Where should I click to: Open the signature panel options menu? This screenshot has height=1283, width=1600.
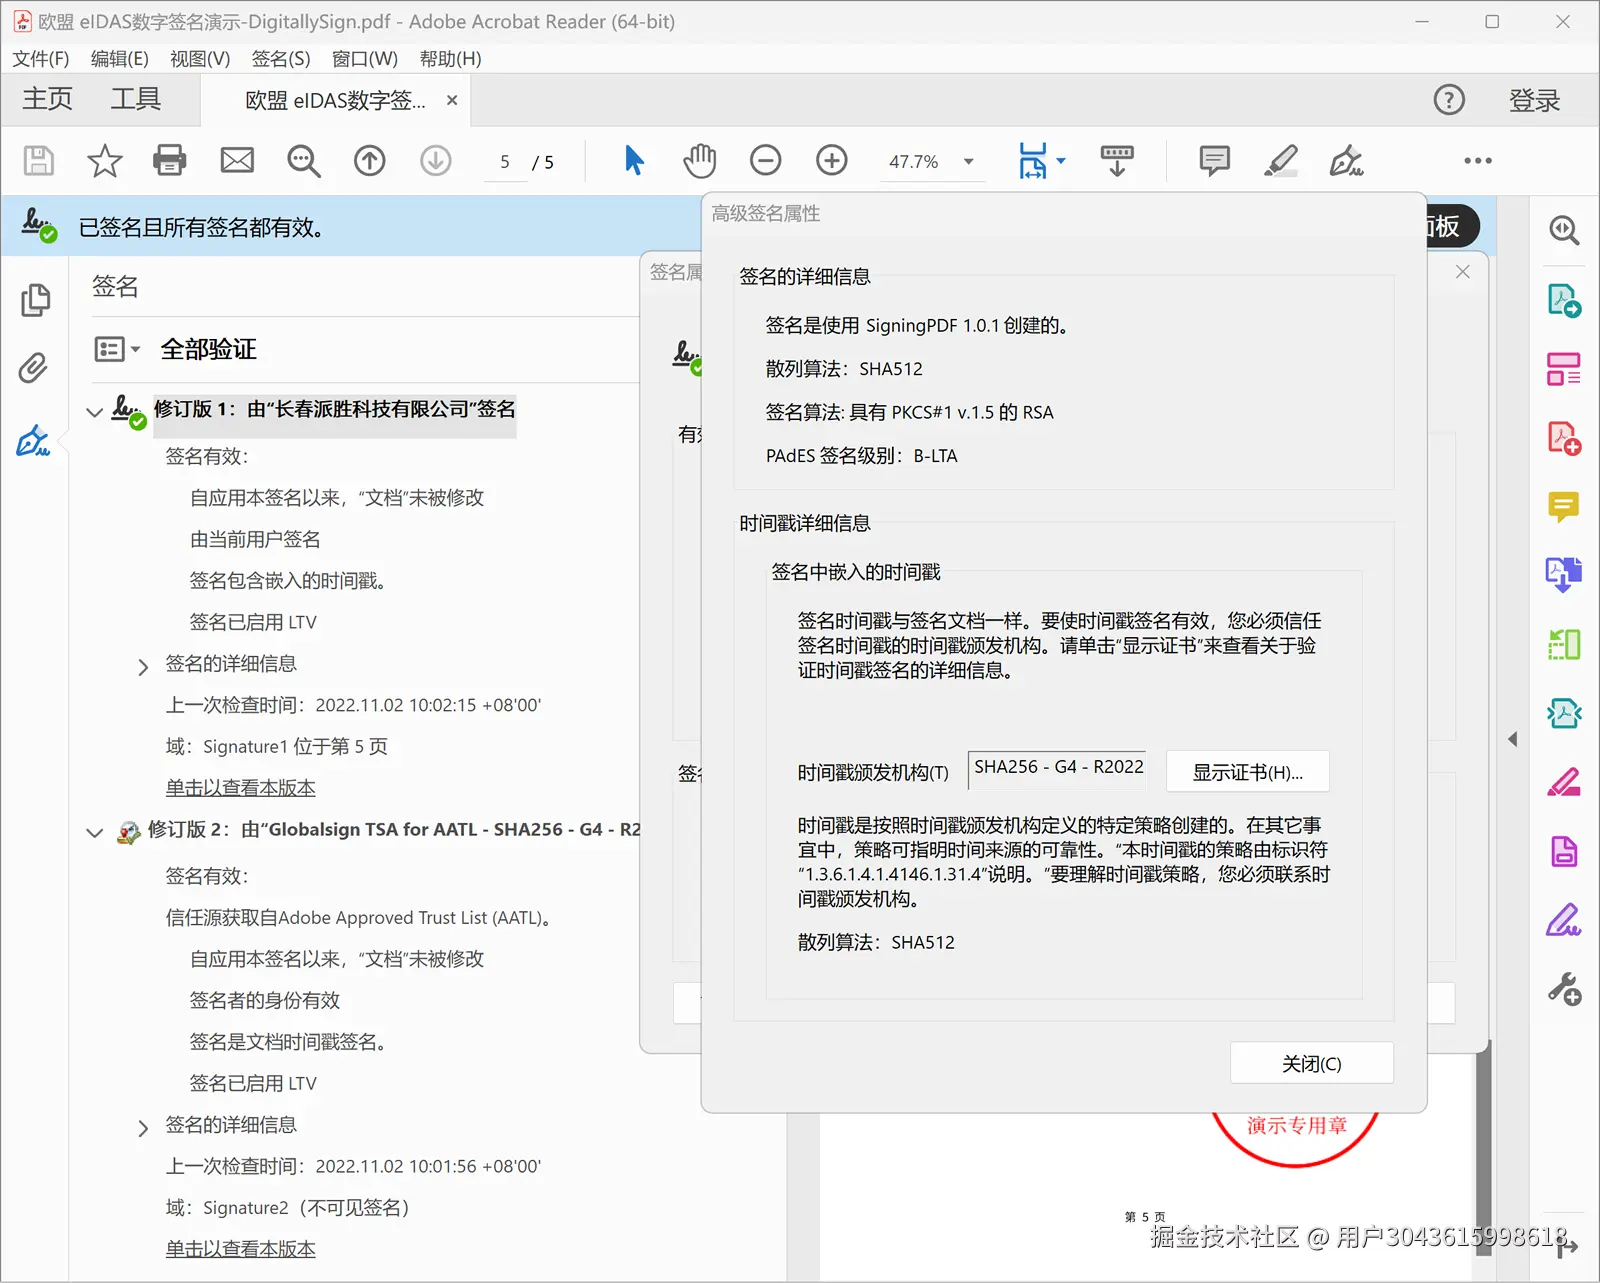point(117,349)
